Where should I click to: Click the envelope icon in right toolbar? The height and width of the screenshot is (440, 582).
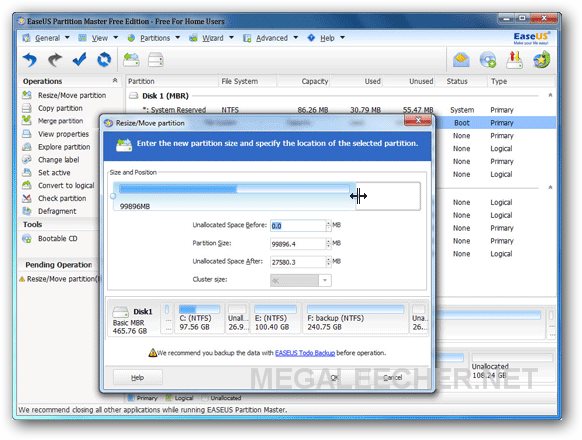click(461, 60)
